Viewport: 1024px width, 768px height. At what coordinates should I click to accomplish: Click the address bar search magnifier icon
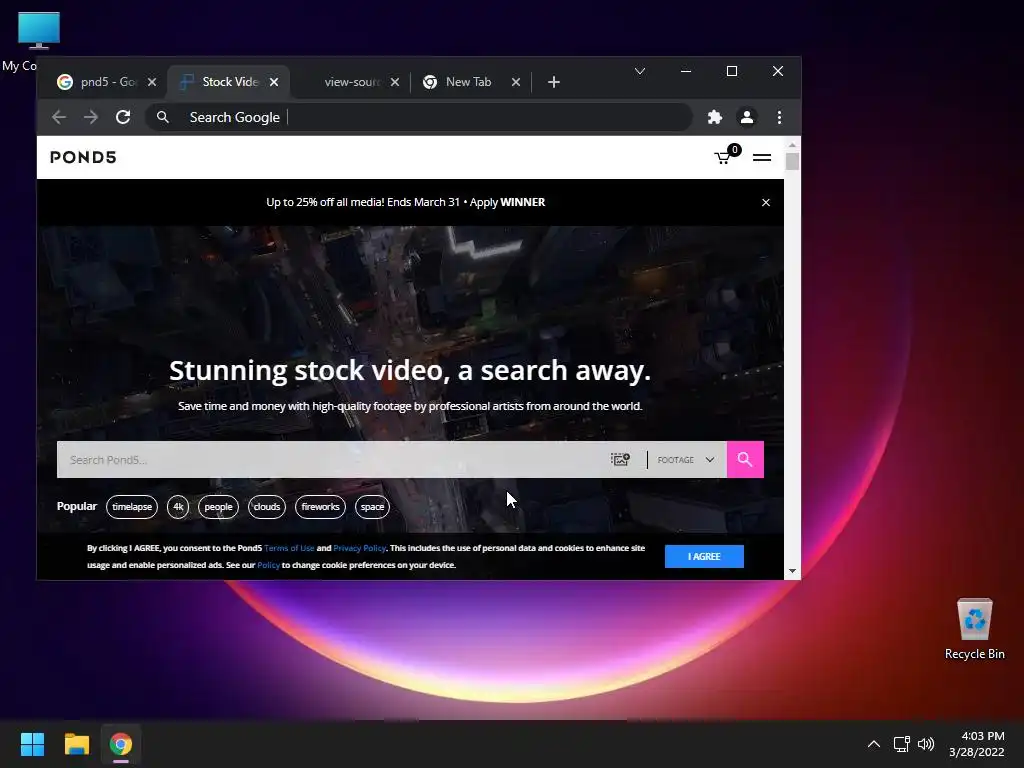(163, 117)
